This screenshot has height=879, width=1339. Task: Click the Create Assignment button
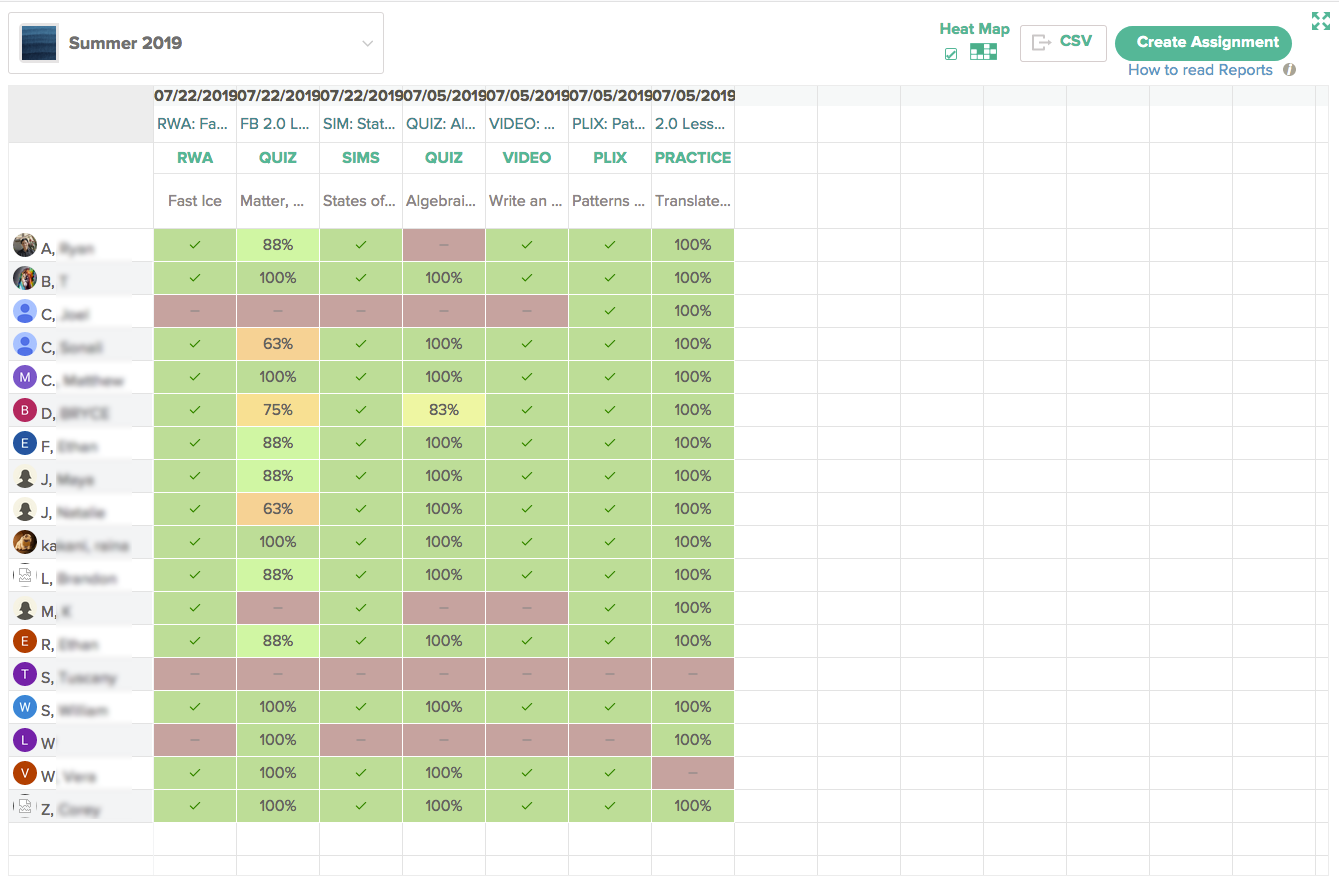[1204, 43]
